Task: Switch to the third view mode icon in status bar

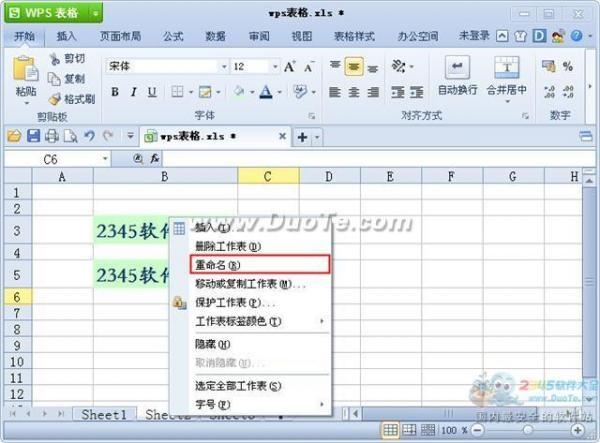Action: (x=428, y=430)
